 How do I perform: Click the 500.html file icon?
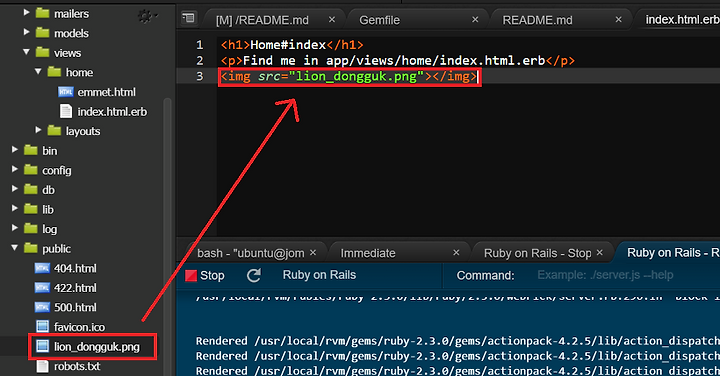point(42,307)
